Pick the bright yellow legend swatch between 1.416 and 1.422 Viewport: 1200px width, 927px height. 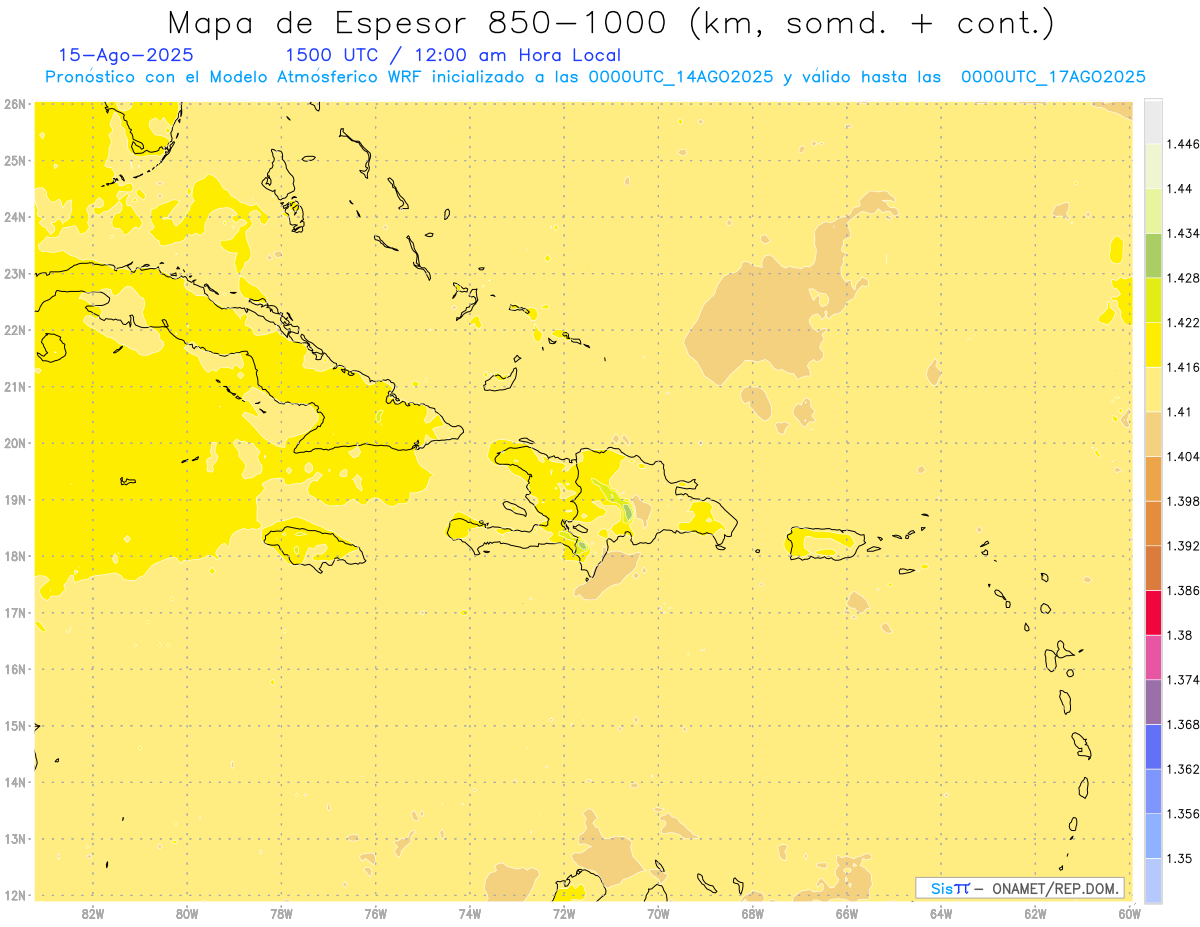point(1153,344)
